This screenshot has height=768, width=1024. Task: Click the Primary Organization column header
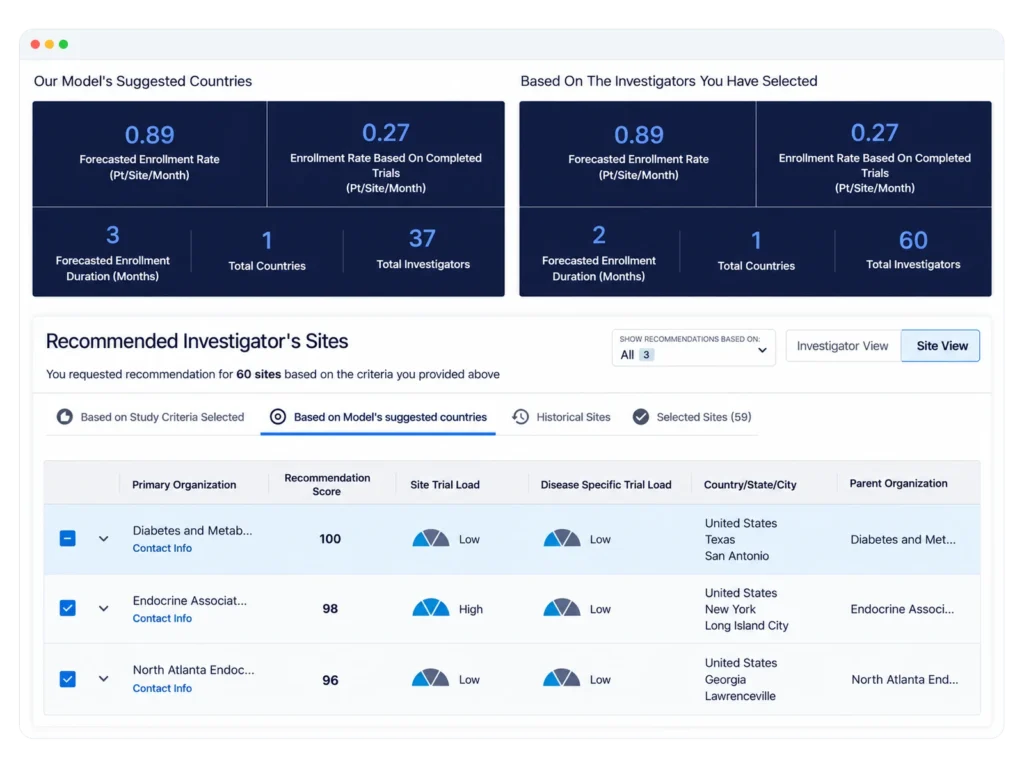184,485
